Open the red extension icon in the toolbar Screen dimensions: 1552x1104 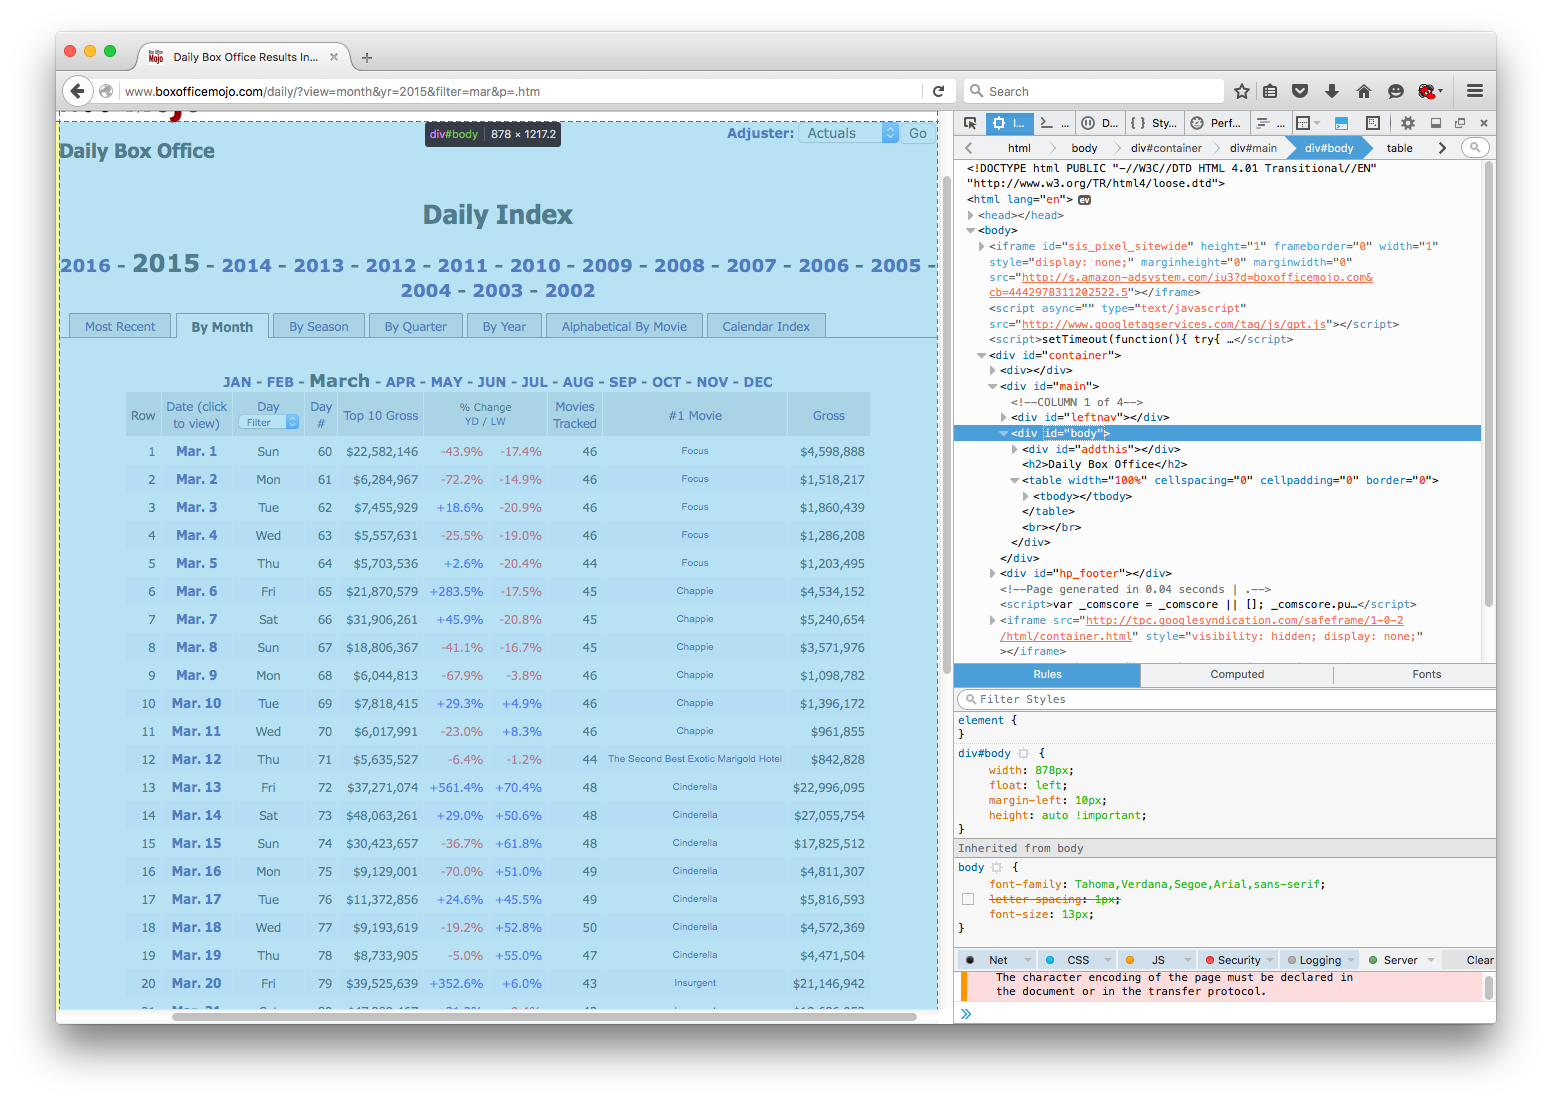1427,91
